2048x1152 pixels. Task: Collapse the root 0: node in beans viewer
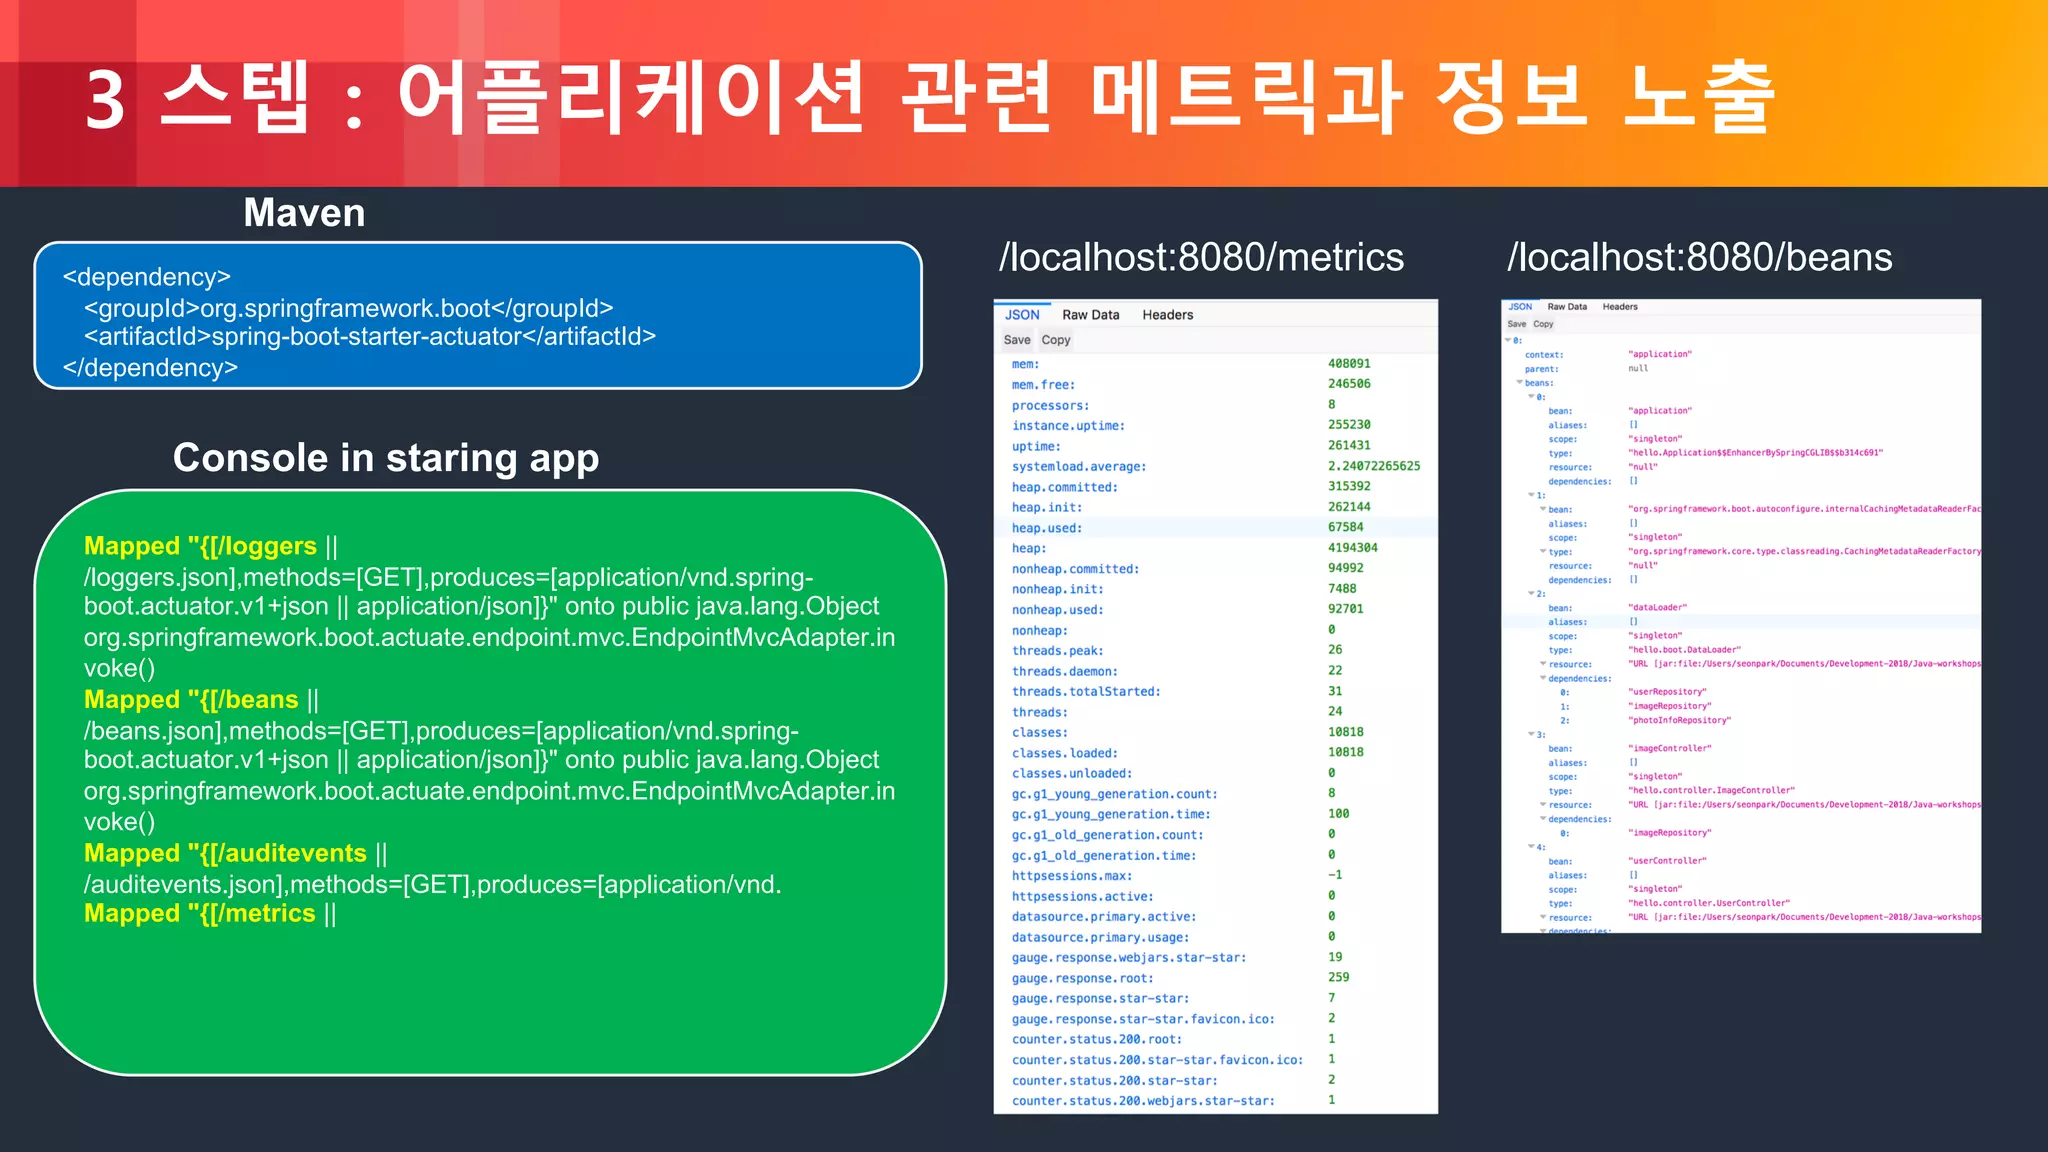tap(1508, 341)
